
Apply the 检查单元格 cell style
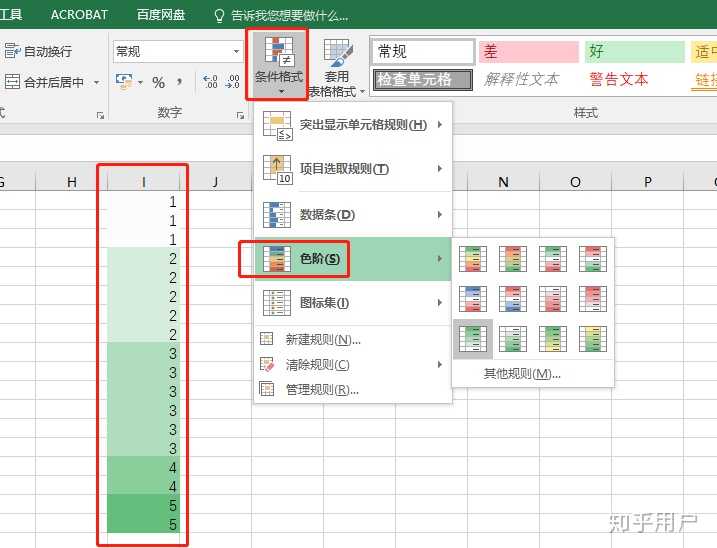(423, 80)
